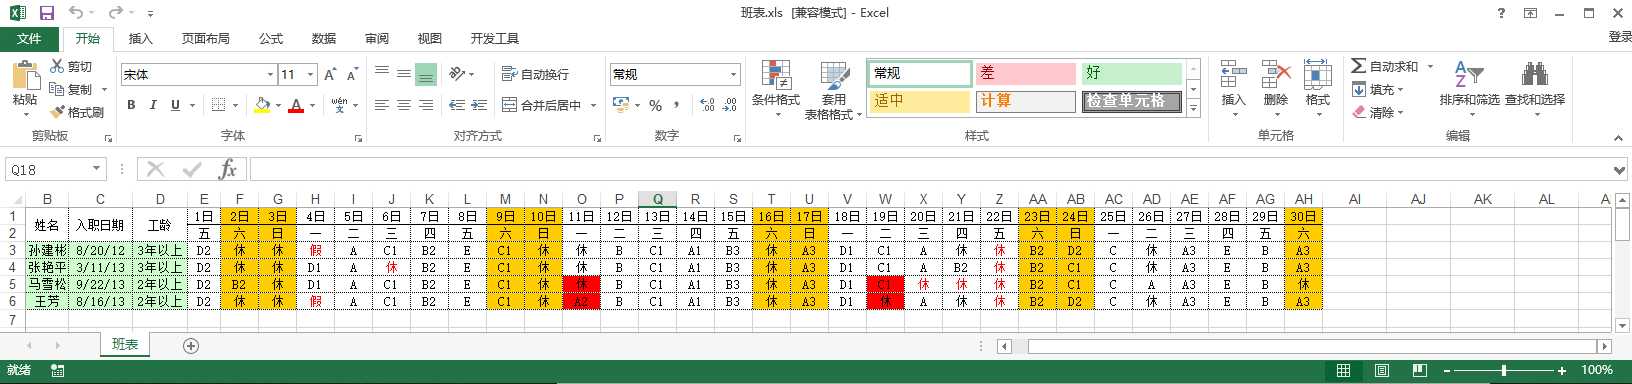Toggle align right
The image size is (1632, 384).
(426, 105)
